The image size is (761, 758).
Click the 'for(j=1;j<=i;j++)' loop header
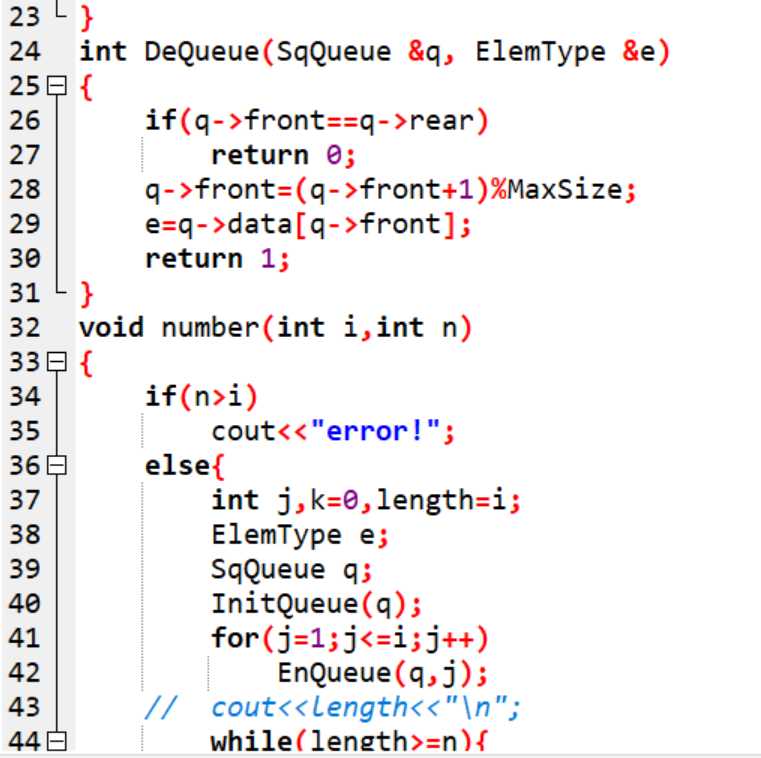349,640
